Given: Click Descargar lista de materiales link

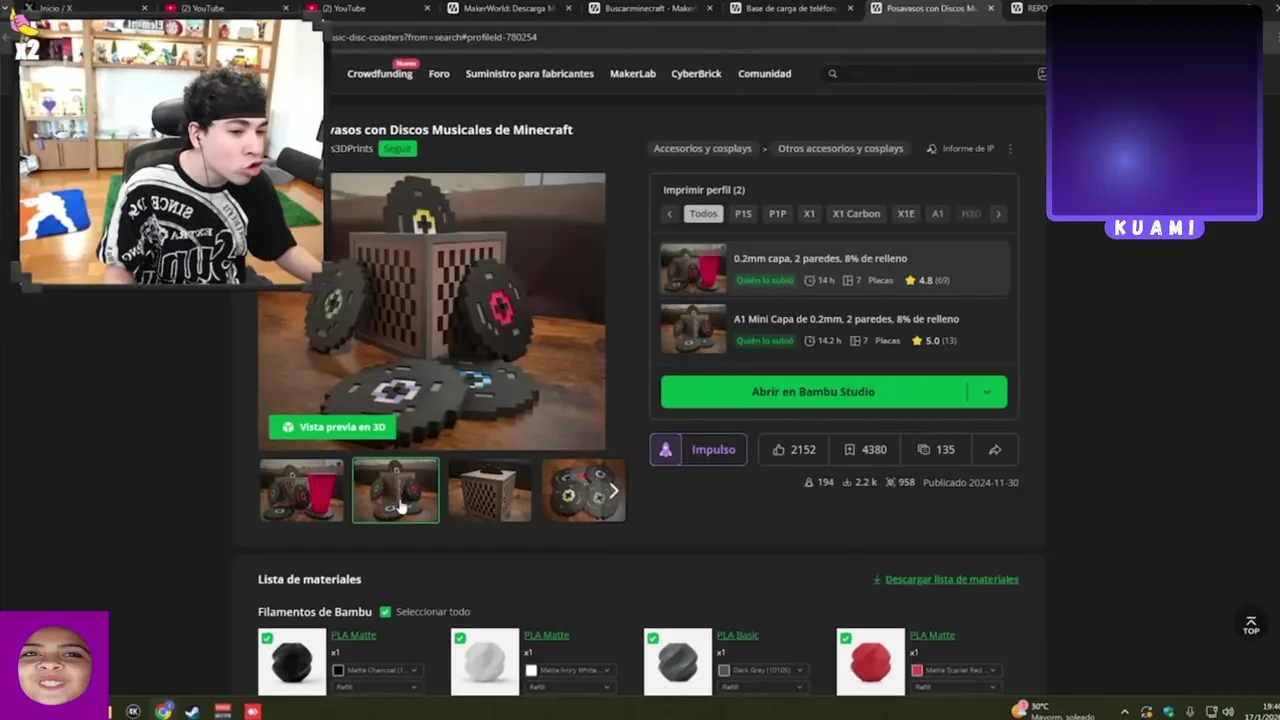Looking at the screenshot, I should (951, 580).
